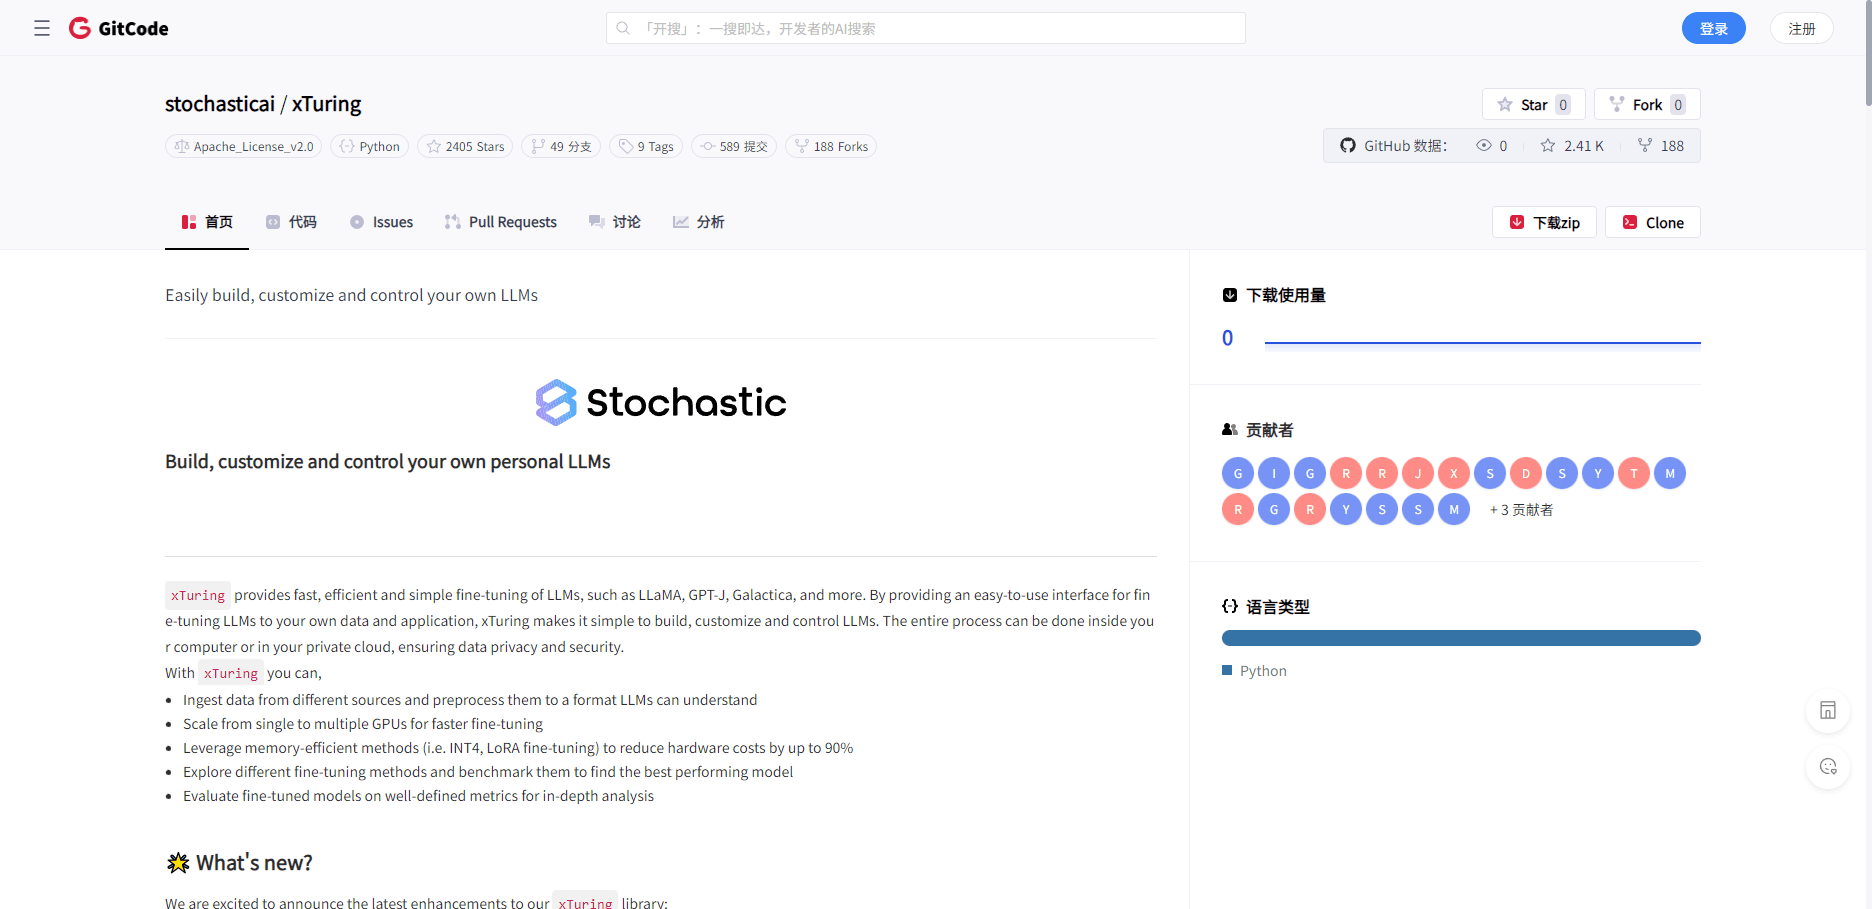The height and width of the screenshot is (909, 1872).
Task: Click the Stochastic logo image
Action: pos(661,402)
